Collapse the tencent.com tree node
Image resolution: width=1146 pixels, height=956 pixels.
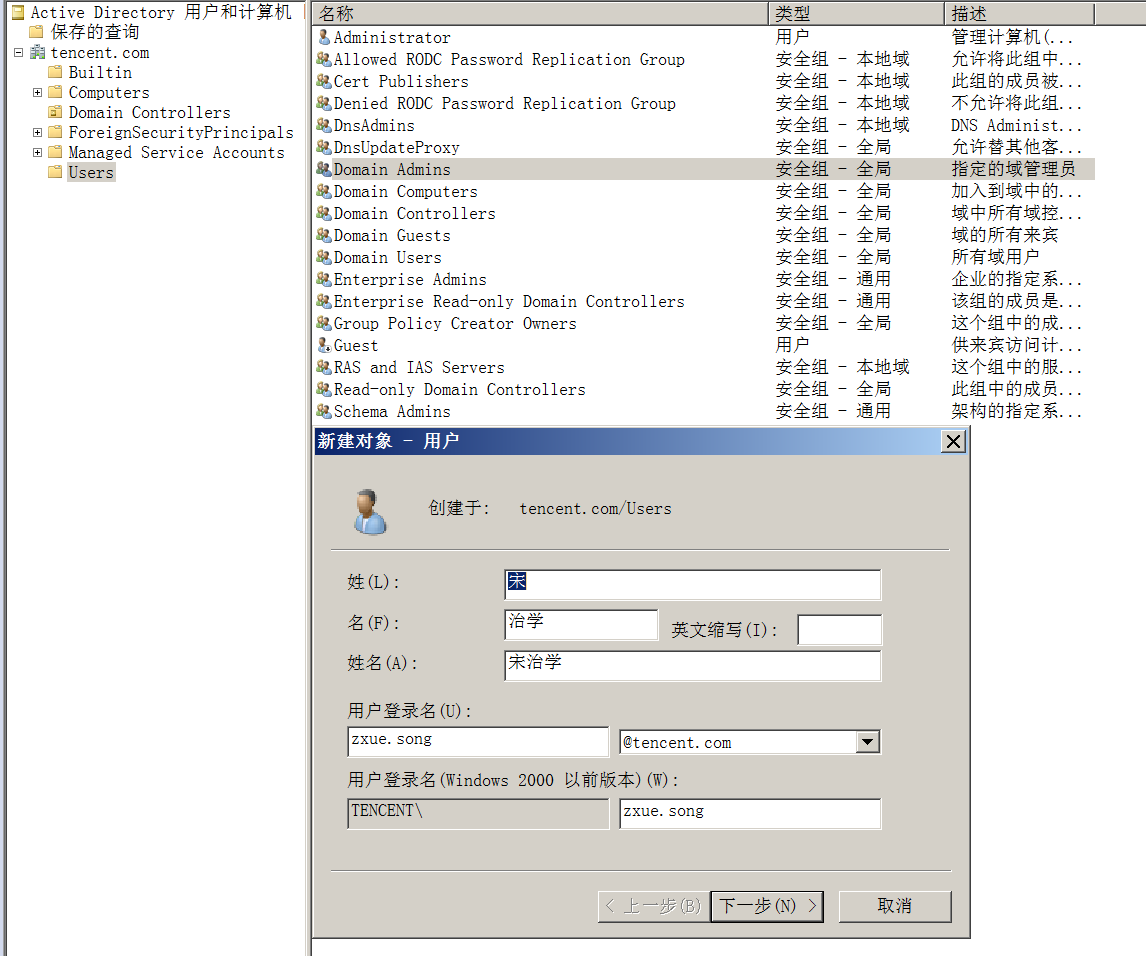point(18,53)
